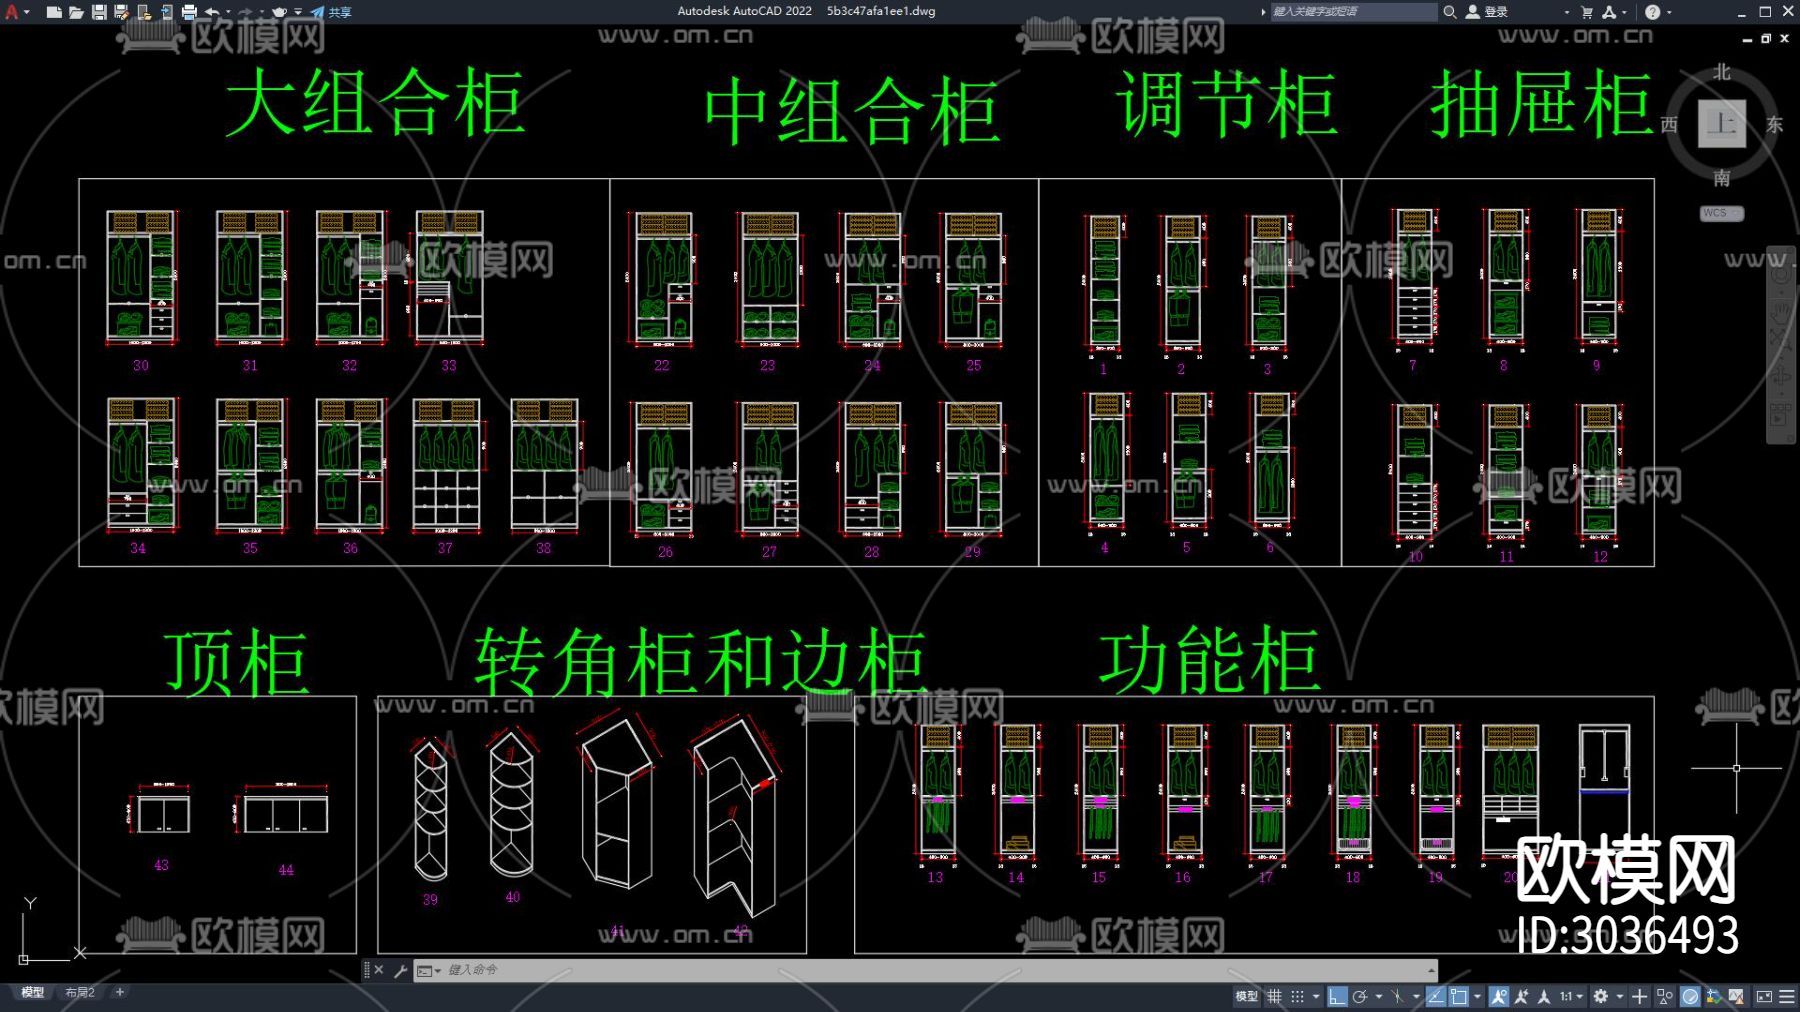Viewport: 1800px width, 1012px height.
Task: Switch to the 布局2 layout tab
Action: tap(80, 992)
